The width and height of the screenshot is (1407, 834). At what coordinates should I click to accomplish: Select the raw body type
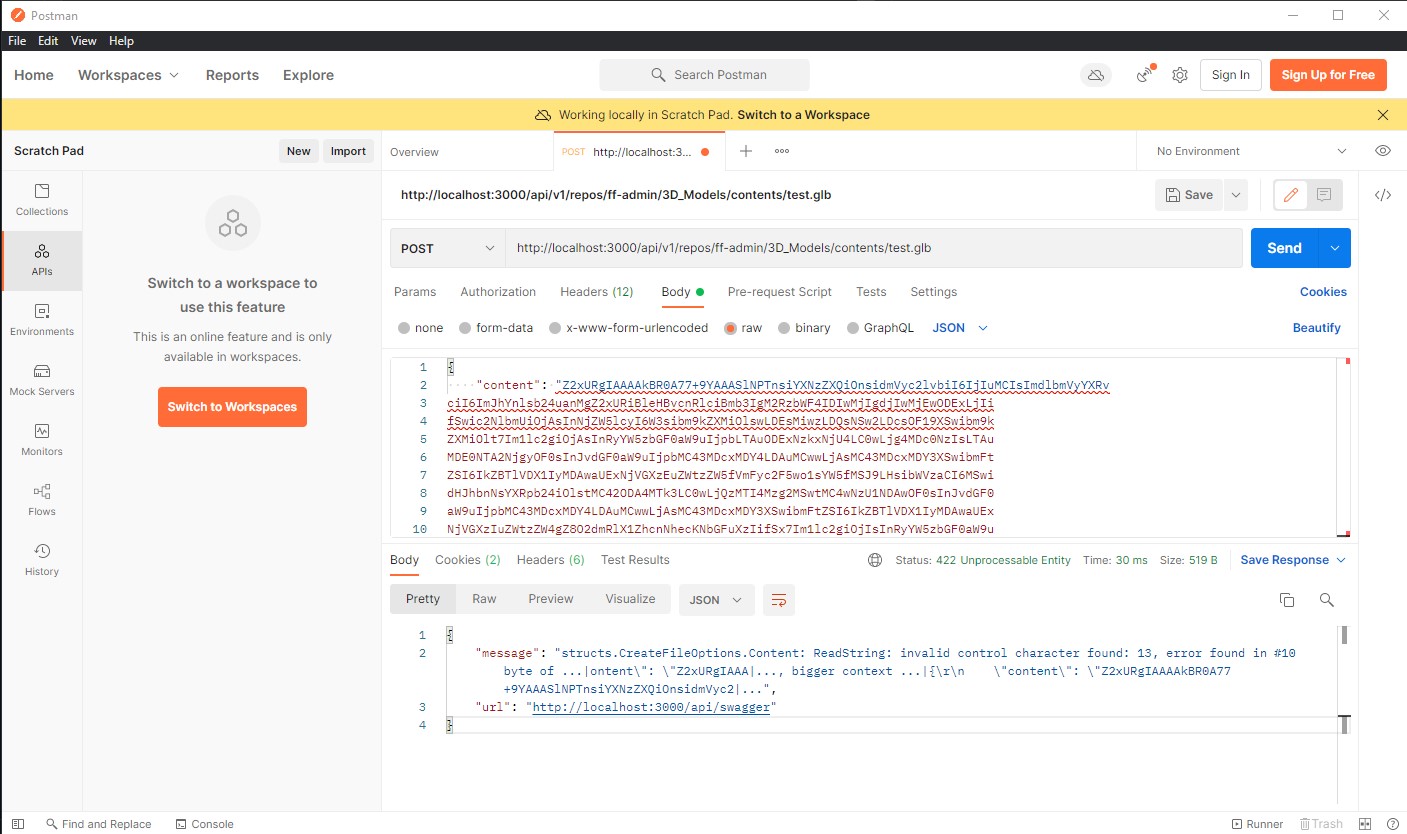pos(743,328)
